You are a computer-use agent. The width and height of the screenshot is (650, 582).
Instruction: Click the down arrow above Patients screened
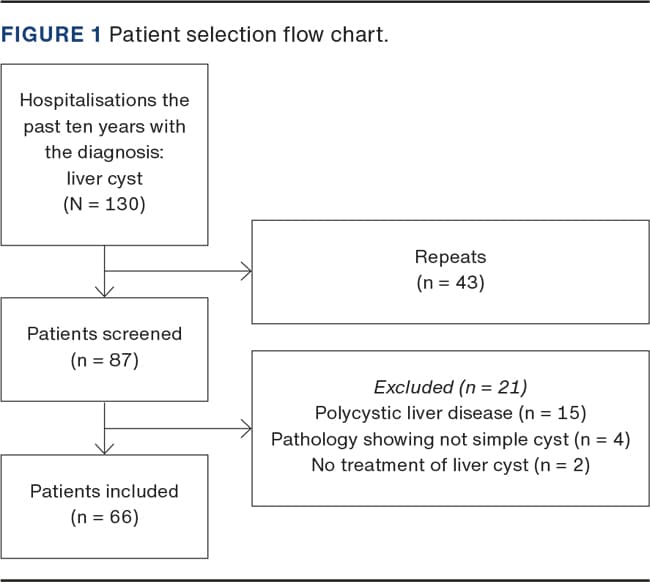click(x=104, y=290)
